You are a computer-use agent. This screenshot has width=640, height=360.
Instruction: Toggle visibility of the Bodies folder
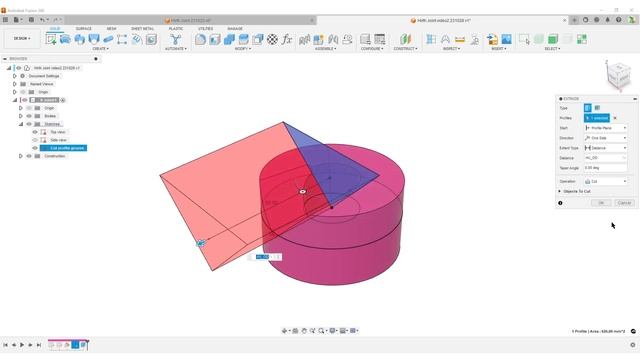29,116
